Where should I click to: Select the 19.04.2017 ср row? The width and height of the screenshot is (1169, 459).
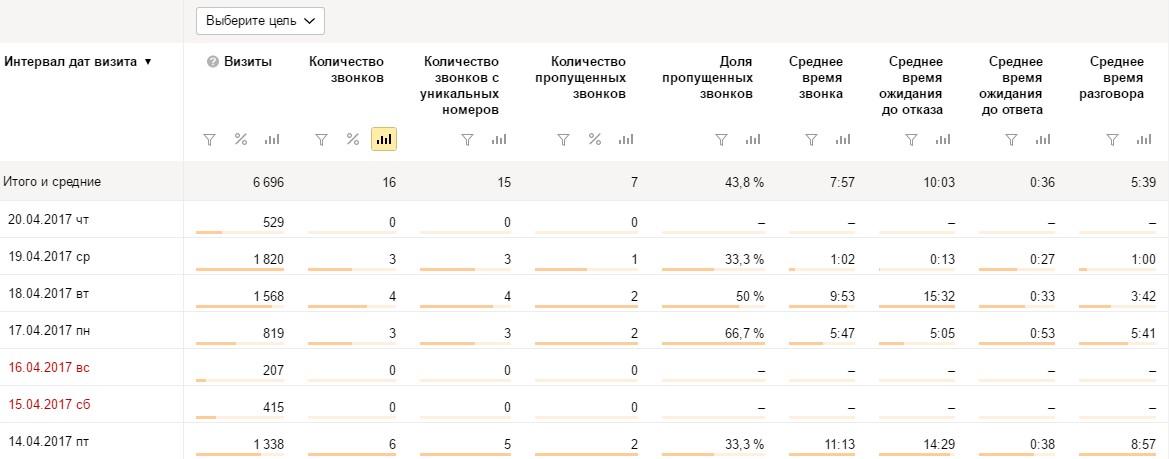point(584,256)
